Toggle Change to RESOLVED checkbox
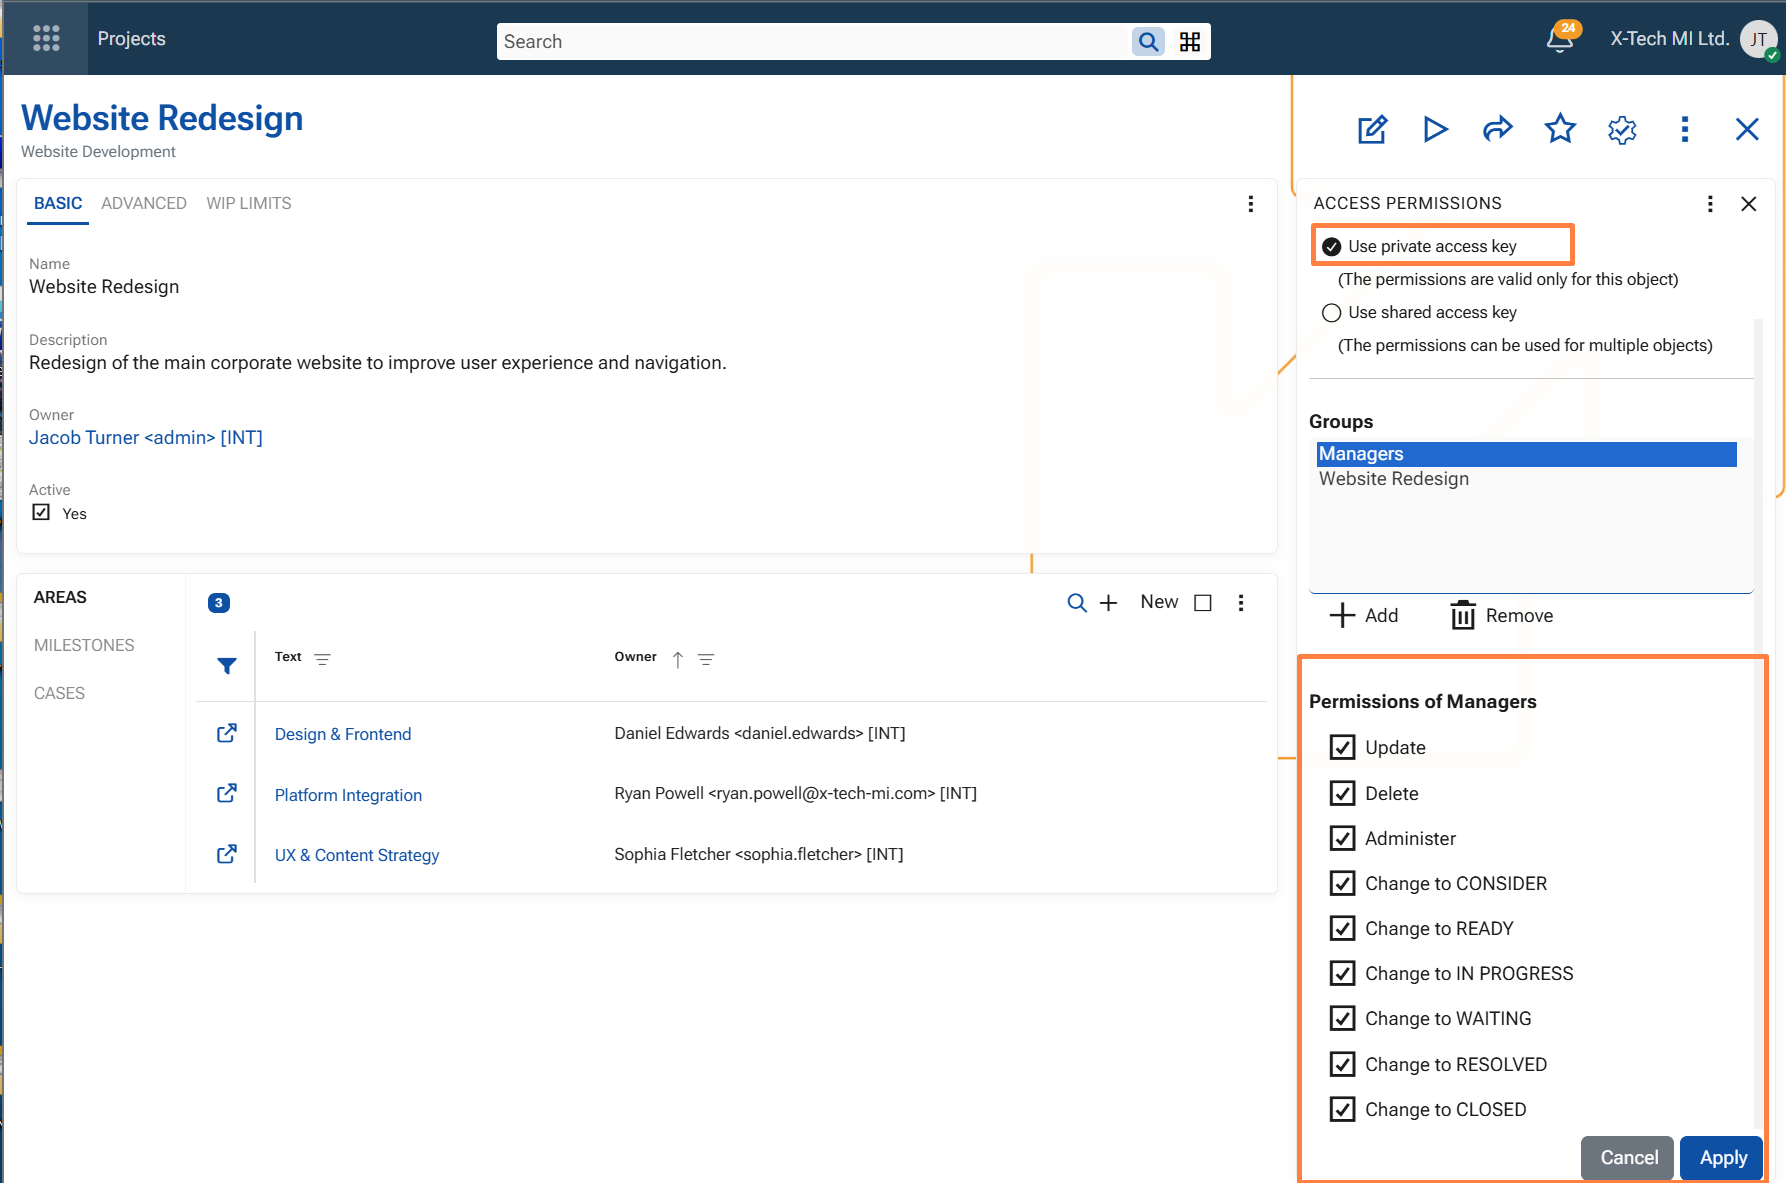Screen dimensions: 1786x1183 point(1342,1064)
